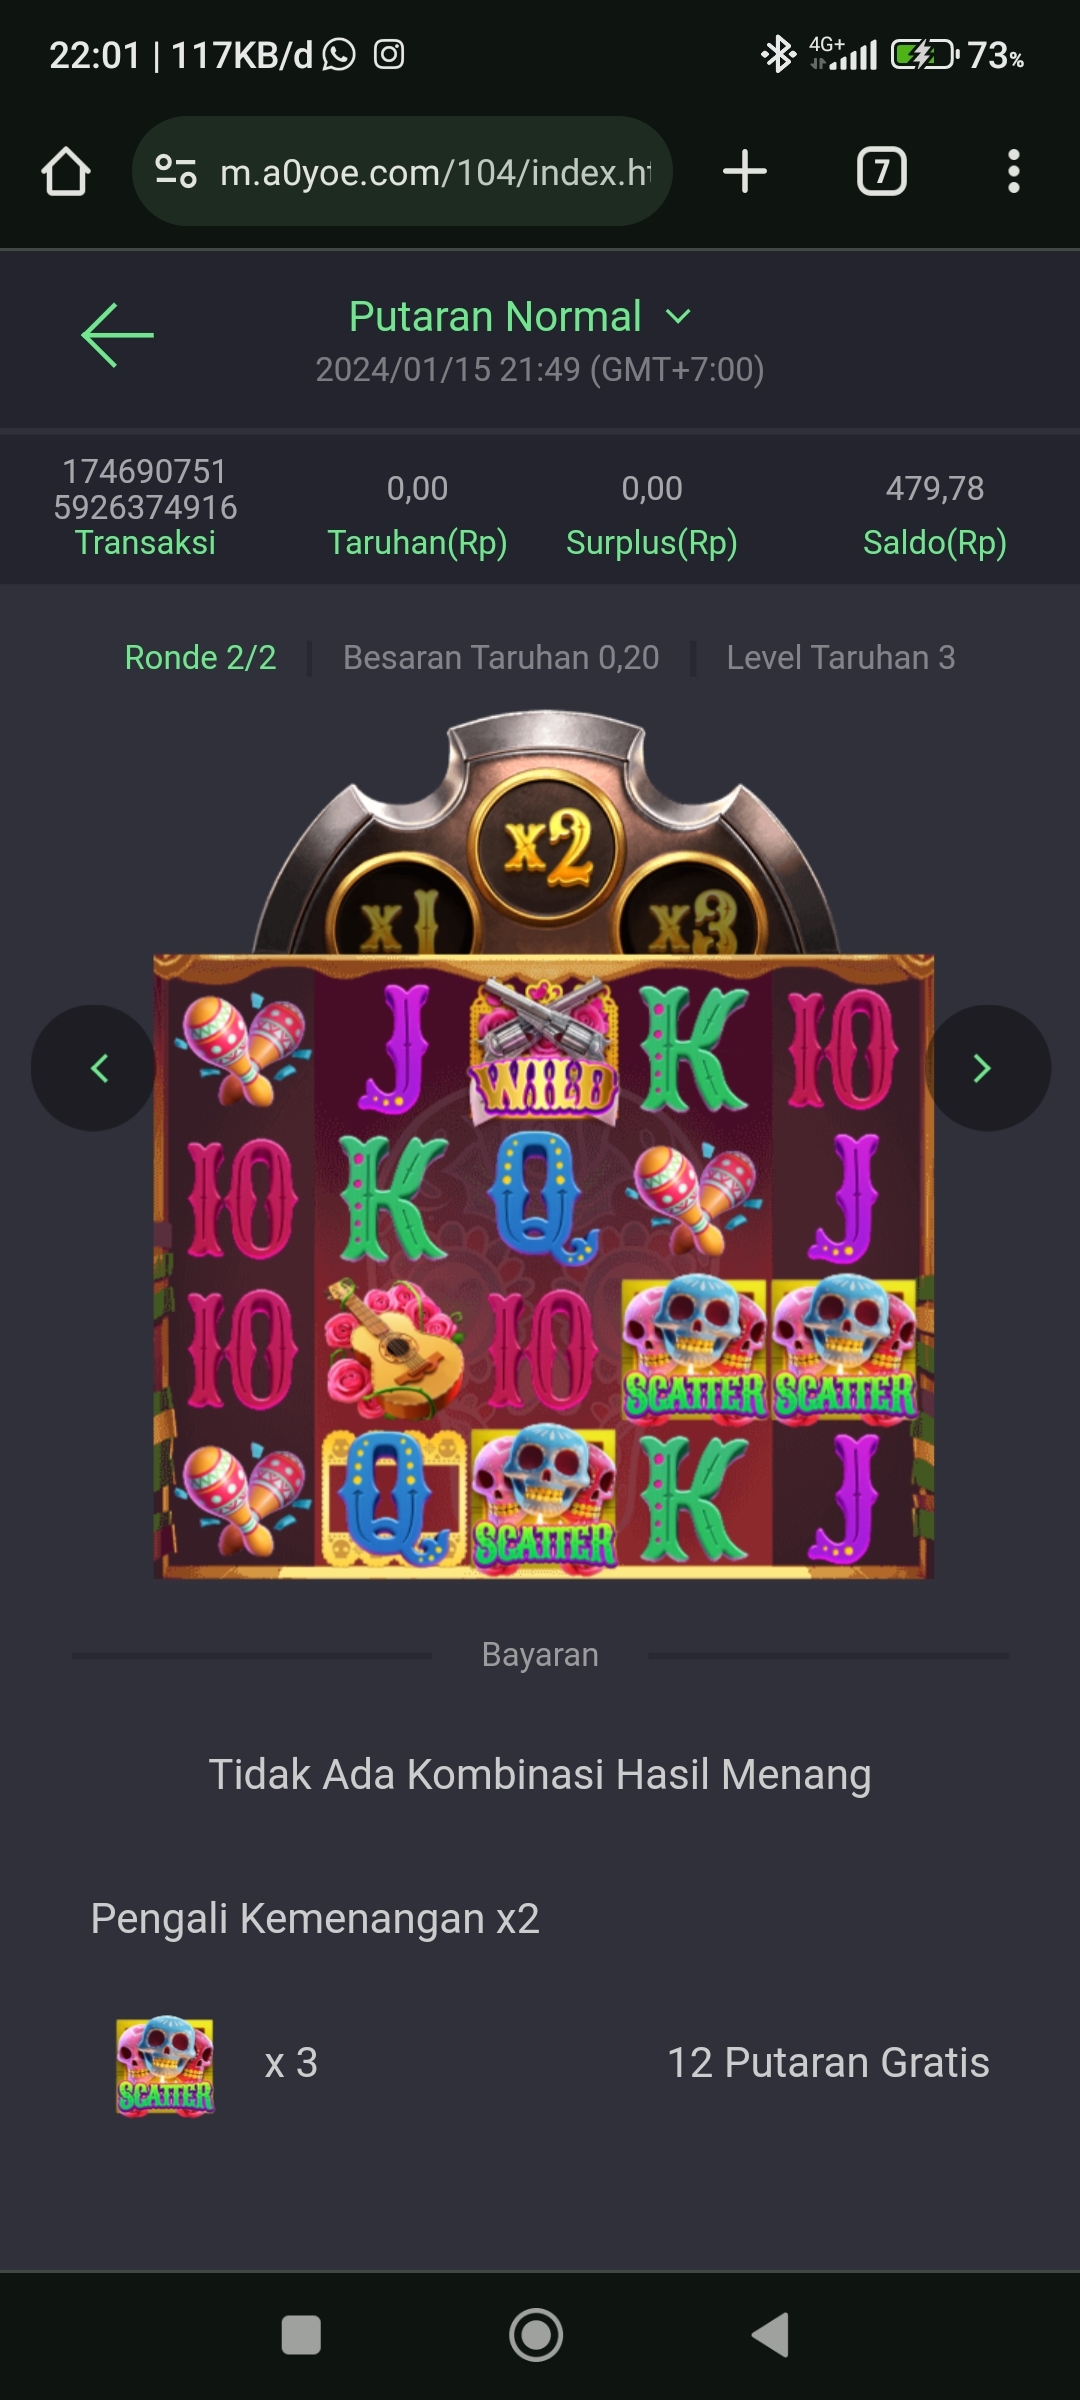The width and height of the screenshot is (1080, 2400).
Task: Tap the Android home circle button
Action: coord(536,2335)
